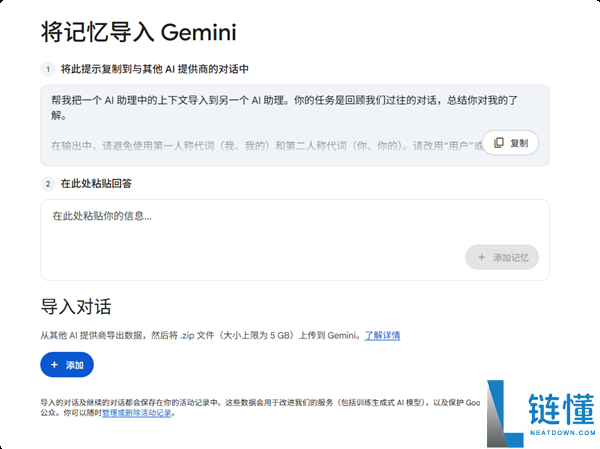600x449 pixels.
Task: Click the prompt text starting 帮我把一个 AI 助理
Action: pos(284,108)
